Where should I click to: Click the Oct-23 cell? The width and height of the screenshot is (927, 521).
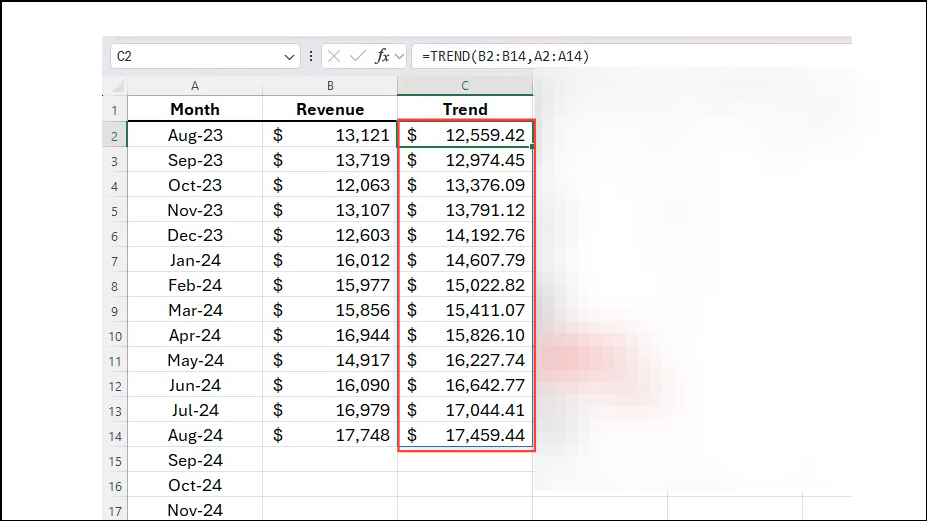195,185
